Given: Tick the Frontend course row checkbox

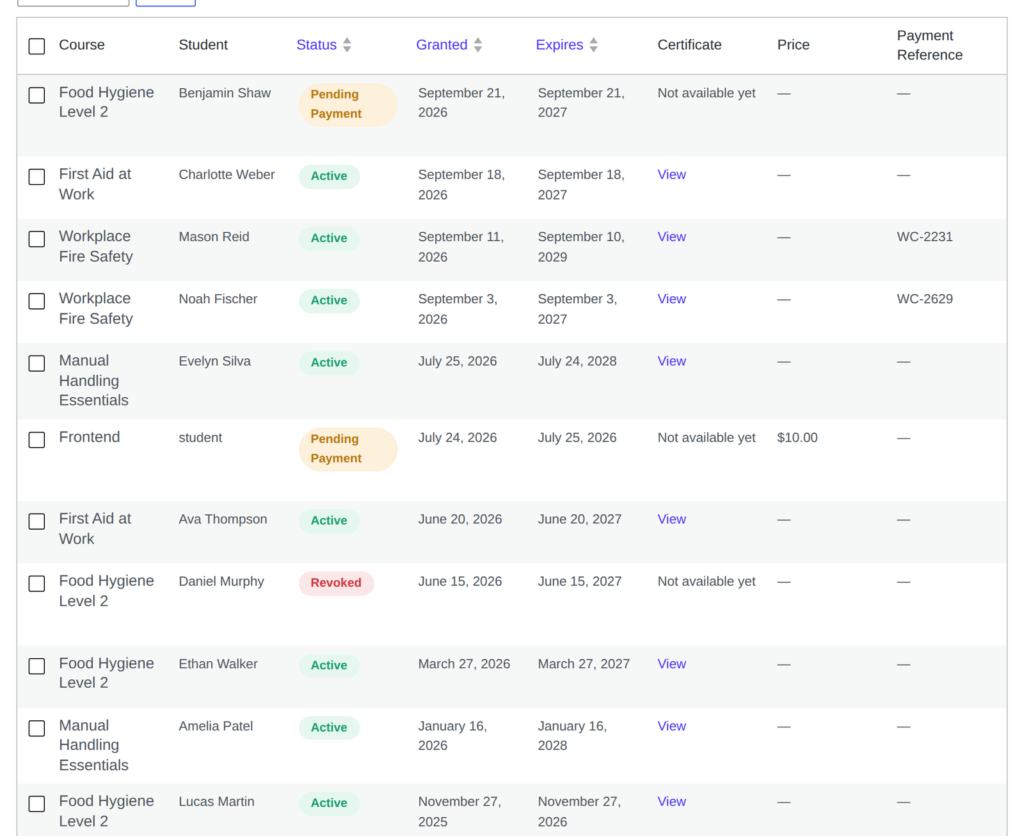Looking at the screenshot, I should [x=37, y=440].
